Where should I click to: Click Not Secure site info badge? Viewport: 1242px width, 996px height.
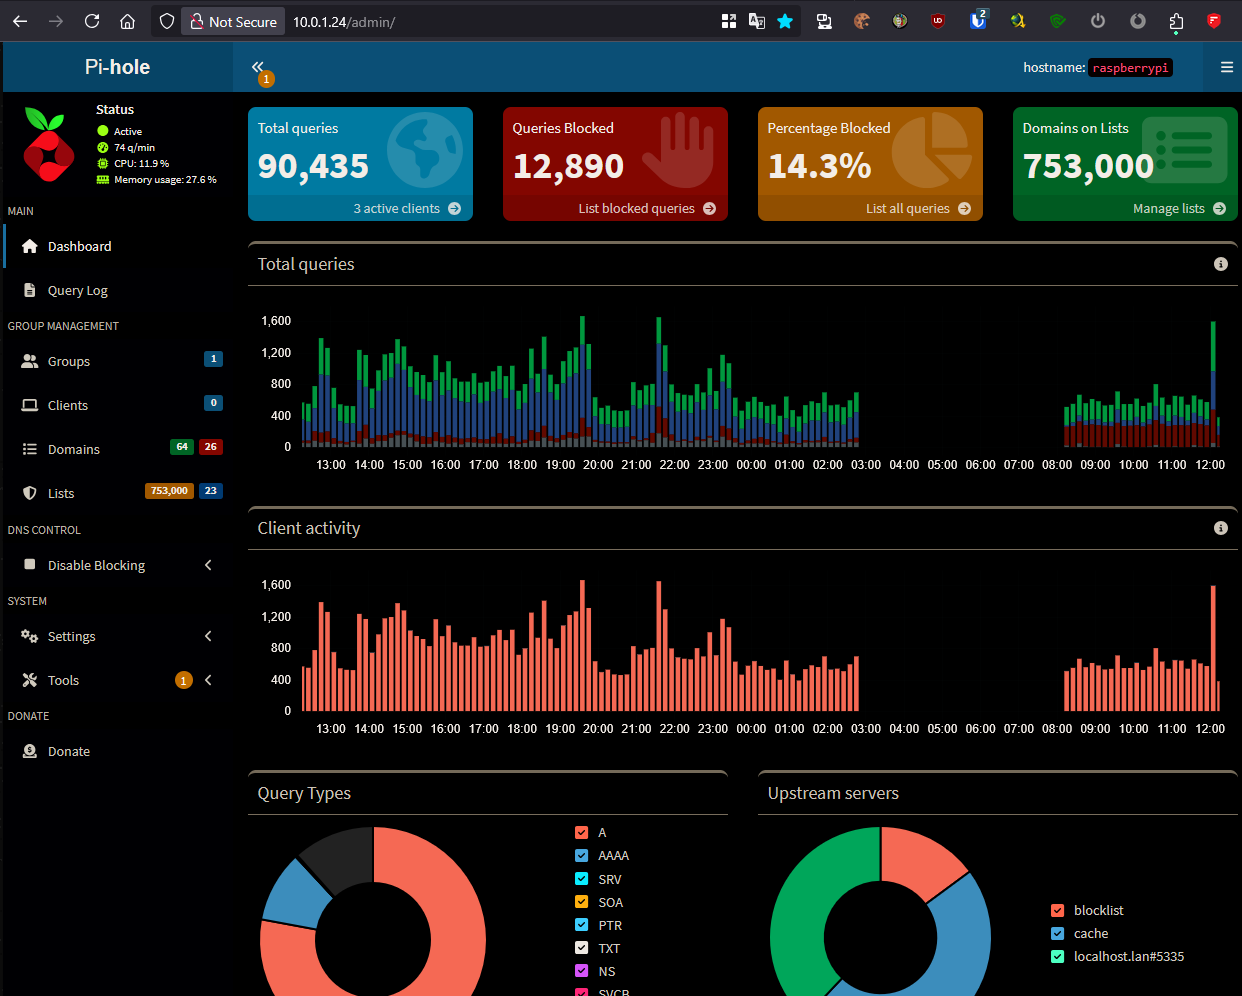click(233, 21)
